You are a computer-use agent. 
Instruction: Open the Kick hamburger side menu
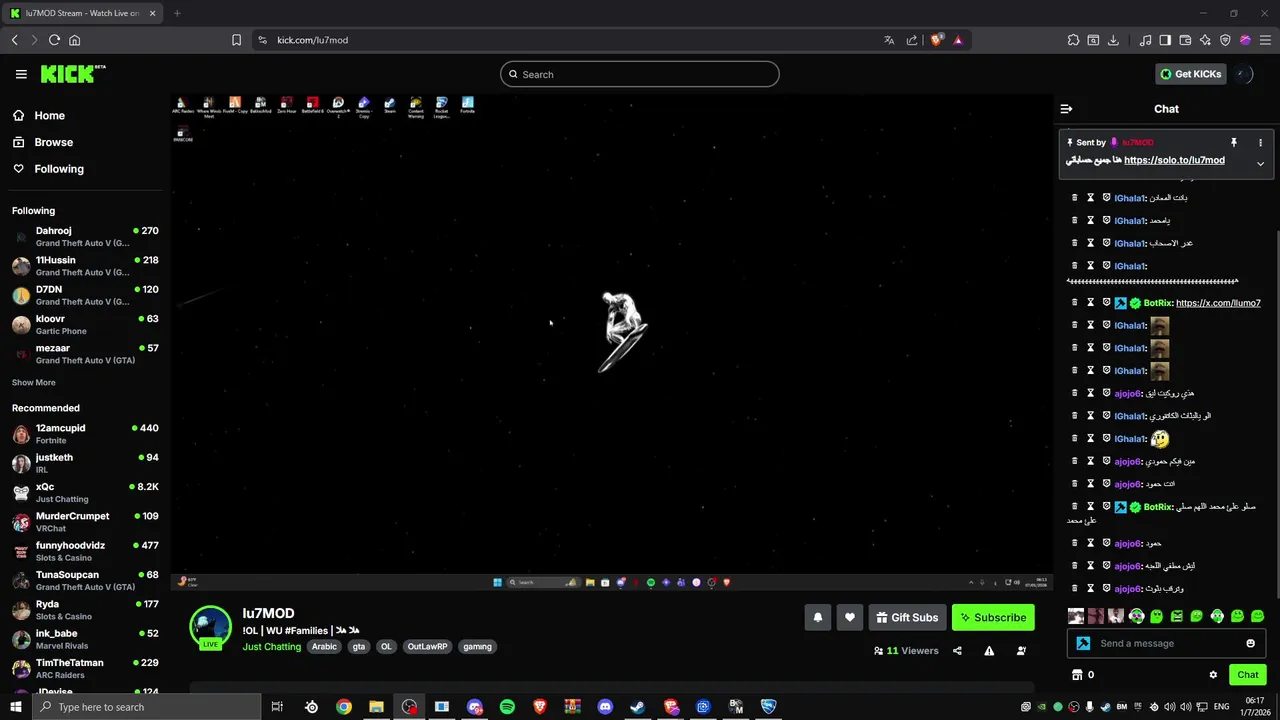pos(21,74)
